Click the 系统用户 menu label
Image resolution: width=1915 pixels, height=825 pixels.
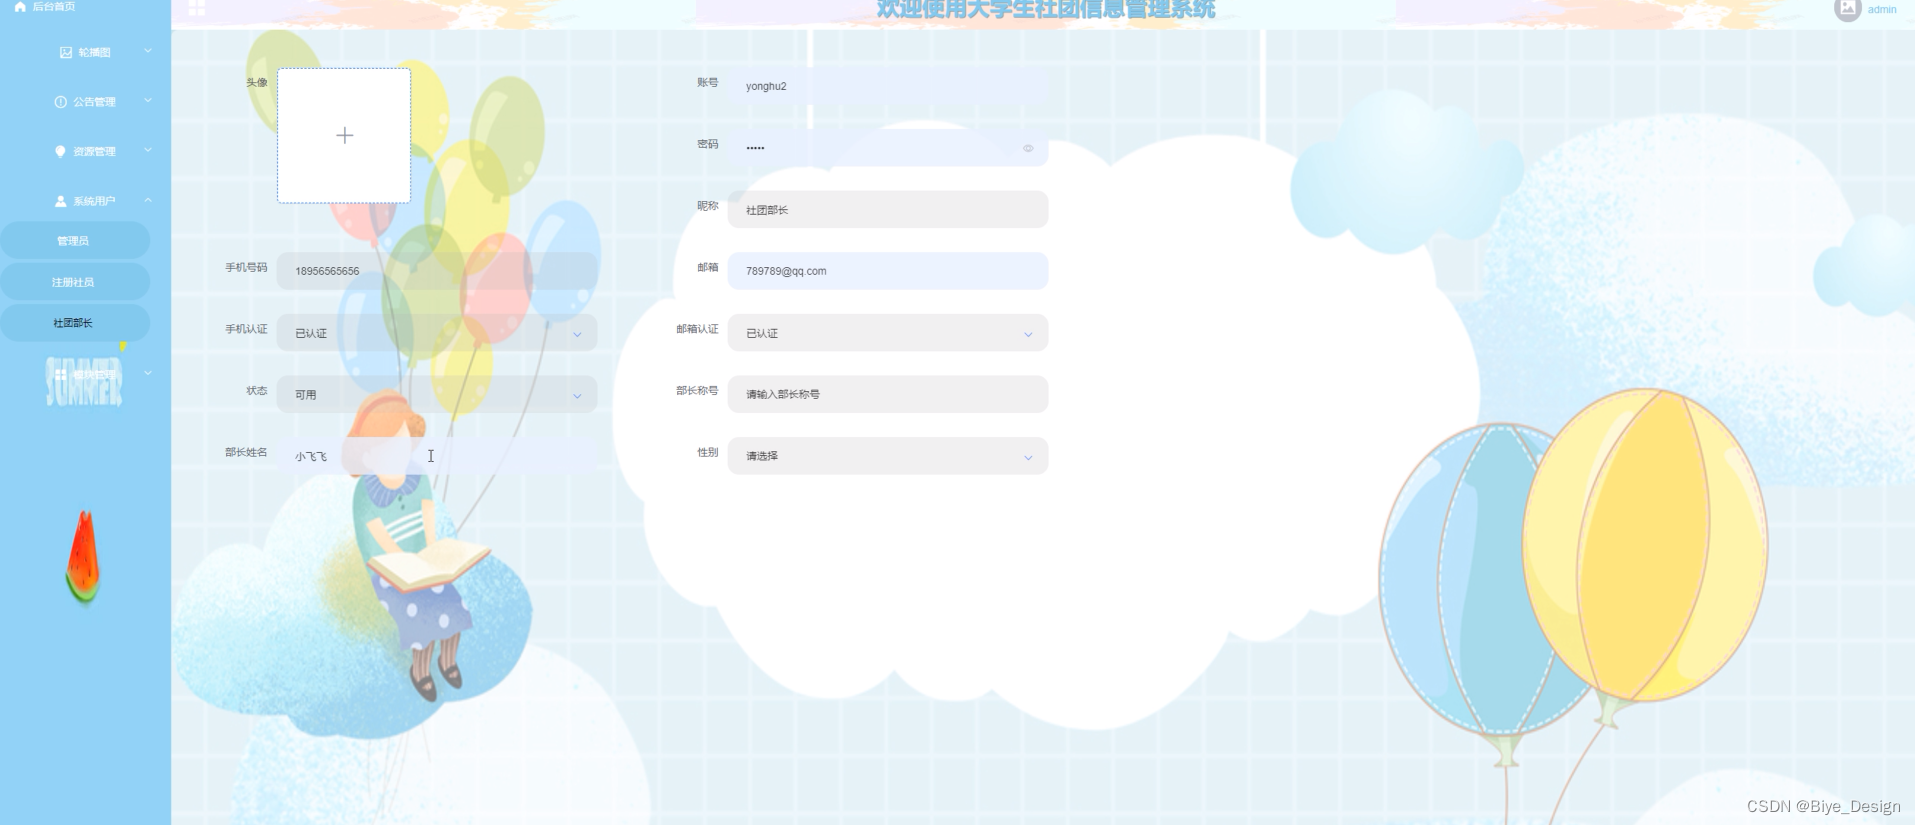click(x=95, y=201)
